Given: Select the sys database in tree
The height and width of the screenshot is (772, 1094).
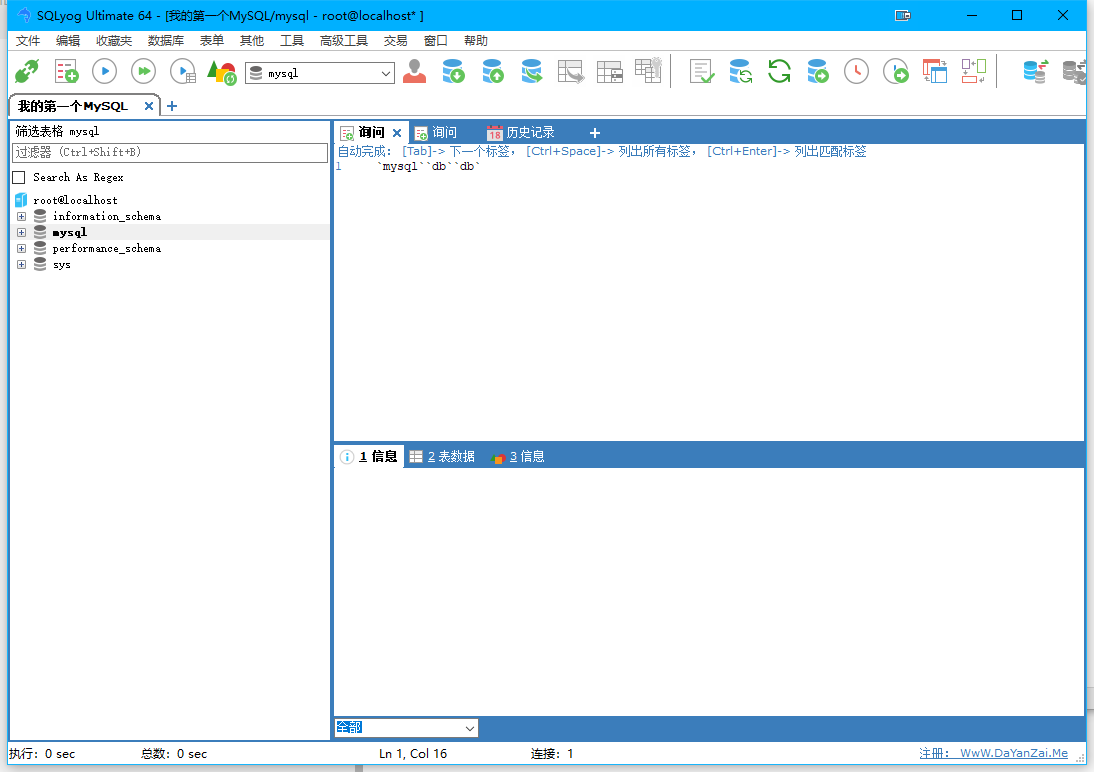Looking at the screenshot, I should click(x=61, y=265).
